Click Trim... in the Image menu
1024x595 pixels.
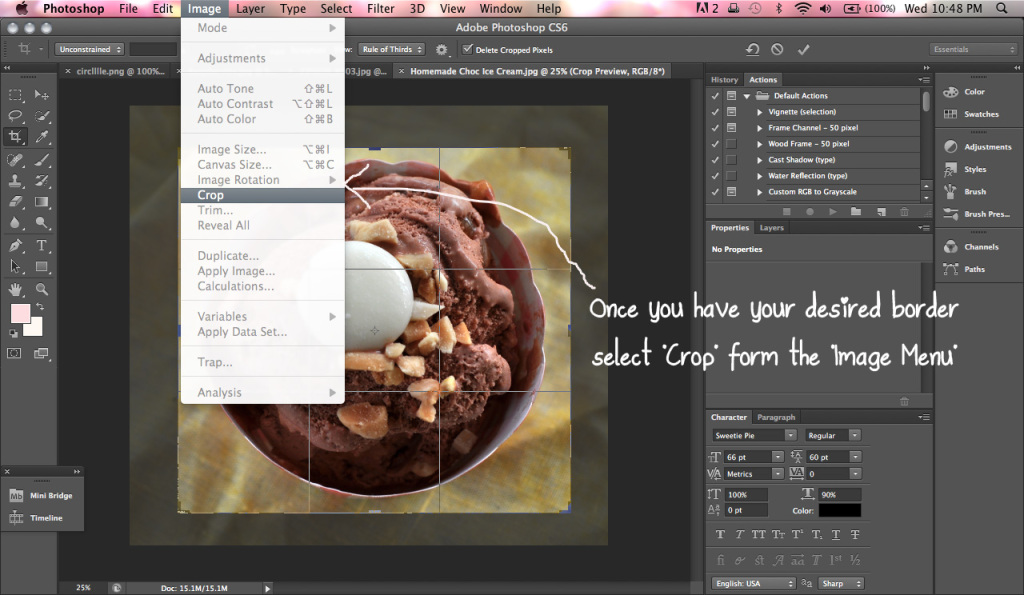215,210
